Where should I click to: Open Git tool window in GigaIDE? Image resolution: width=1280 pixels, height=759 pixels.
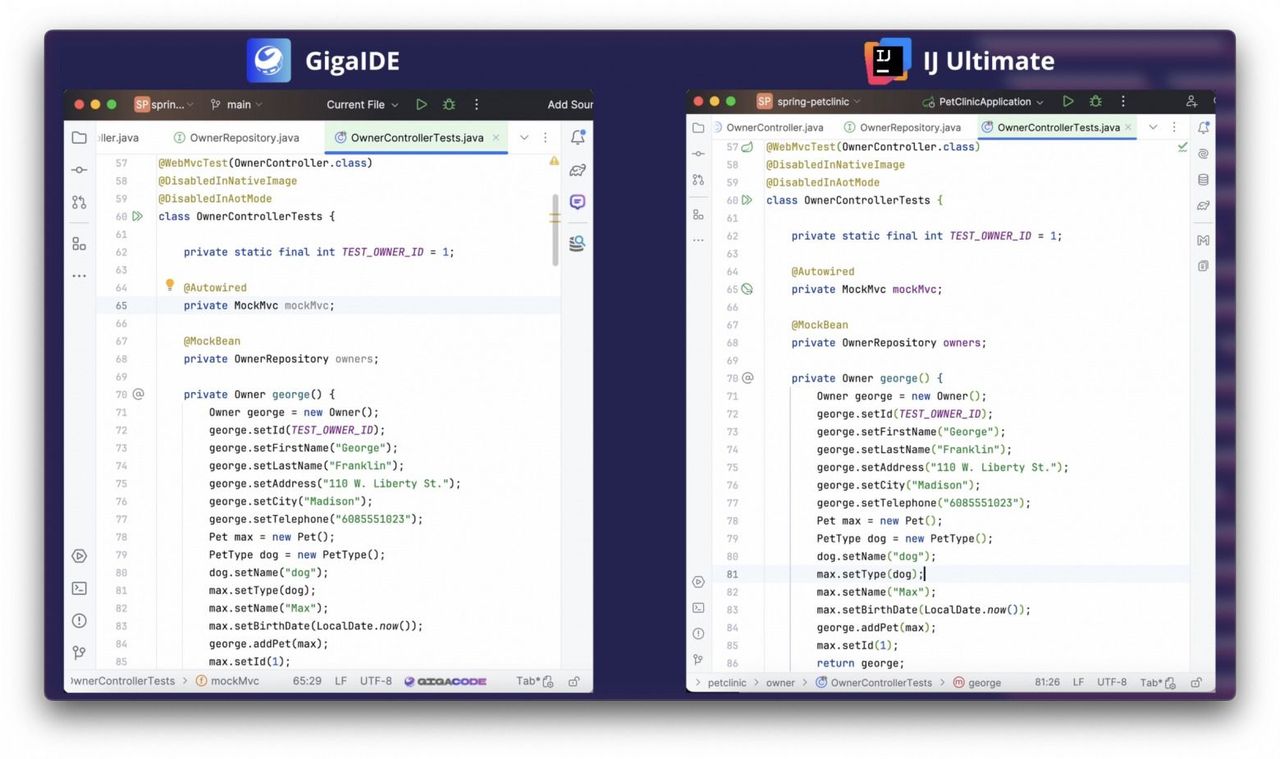click(79, 653)
